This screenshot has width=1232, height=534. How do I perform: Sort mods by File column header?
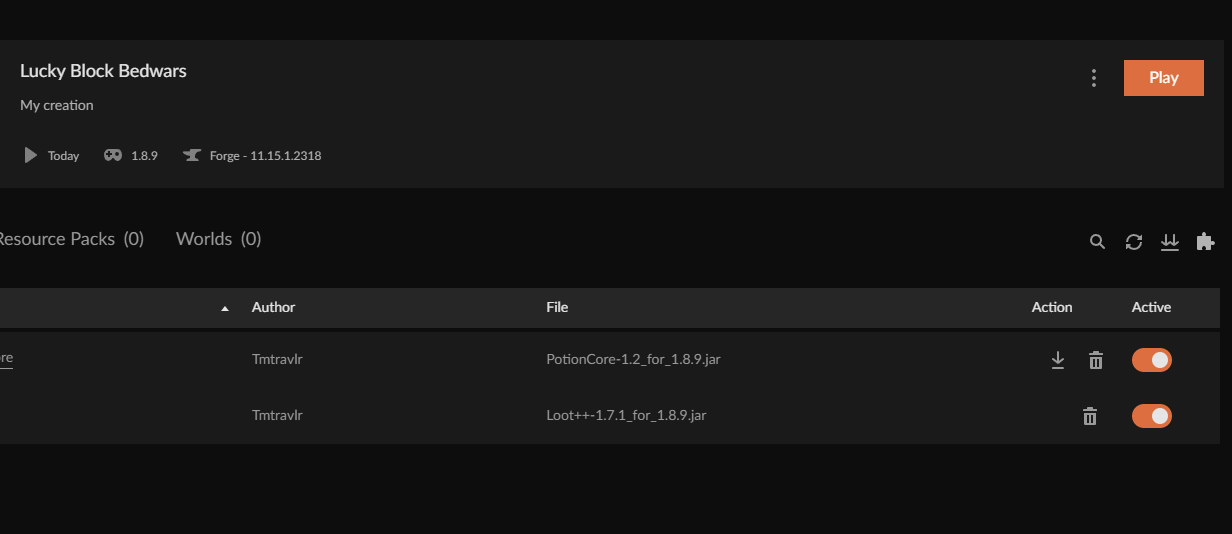557,307
